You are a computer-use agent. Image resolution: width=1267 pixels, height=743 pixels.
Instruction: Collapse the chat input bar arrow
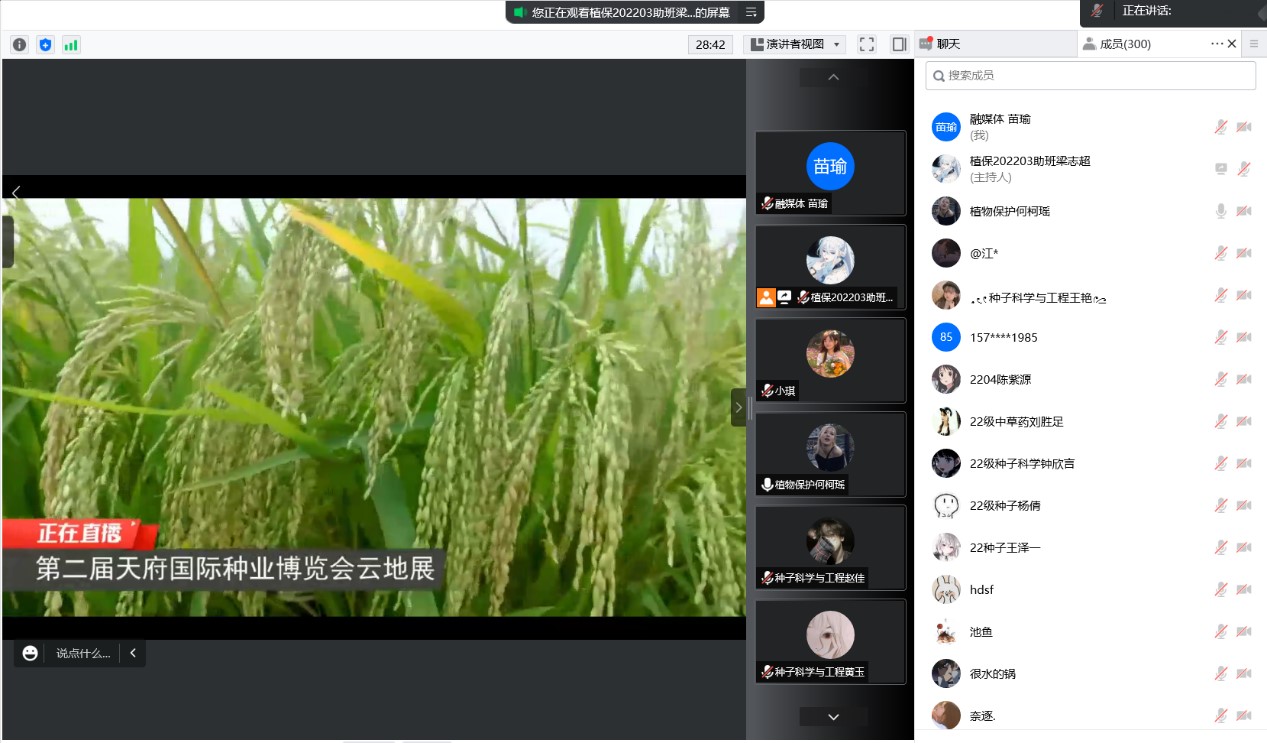tap(133, 653)
